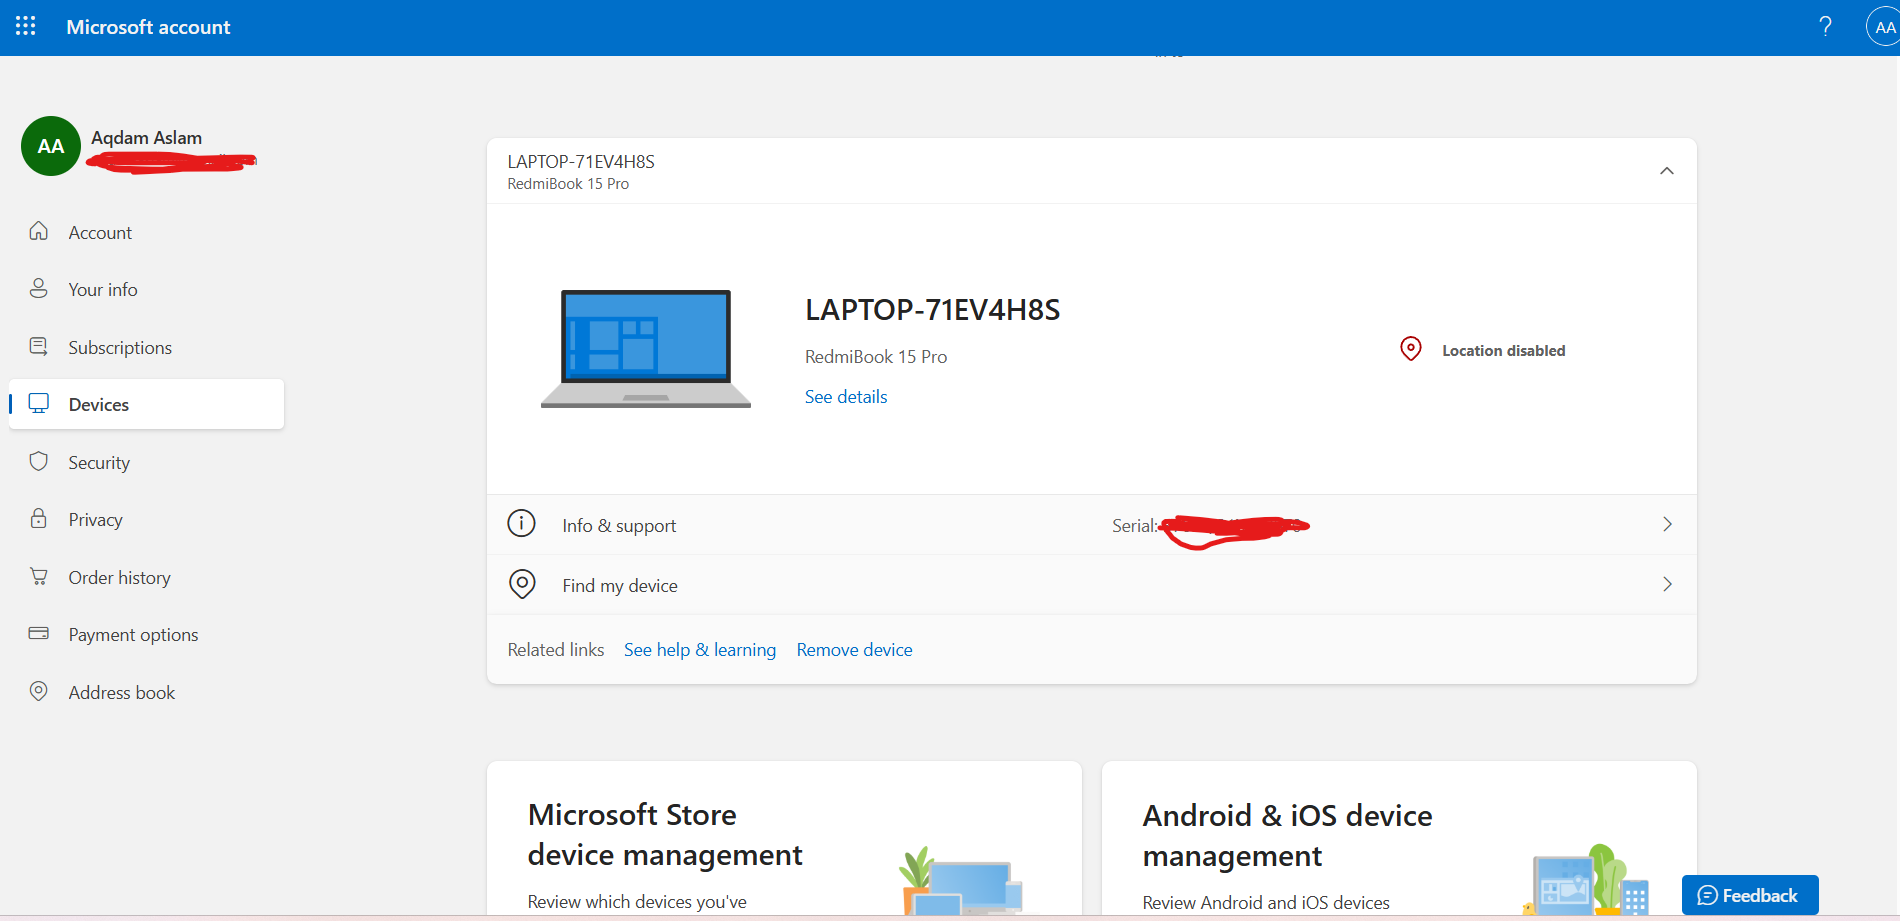Click the Security shield icon
Viewport: 1900px width, 921px height.
click(x=39, y=461)
